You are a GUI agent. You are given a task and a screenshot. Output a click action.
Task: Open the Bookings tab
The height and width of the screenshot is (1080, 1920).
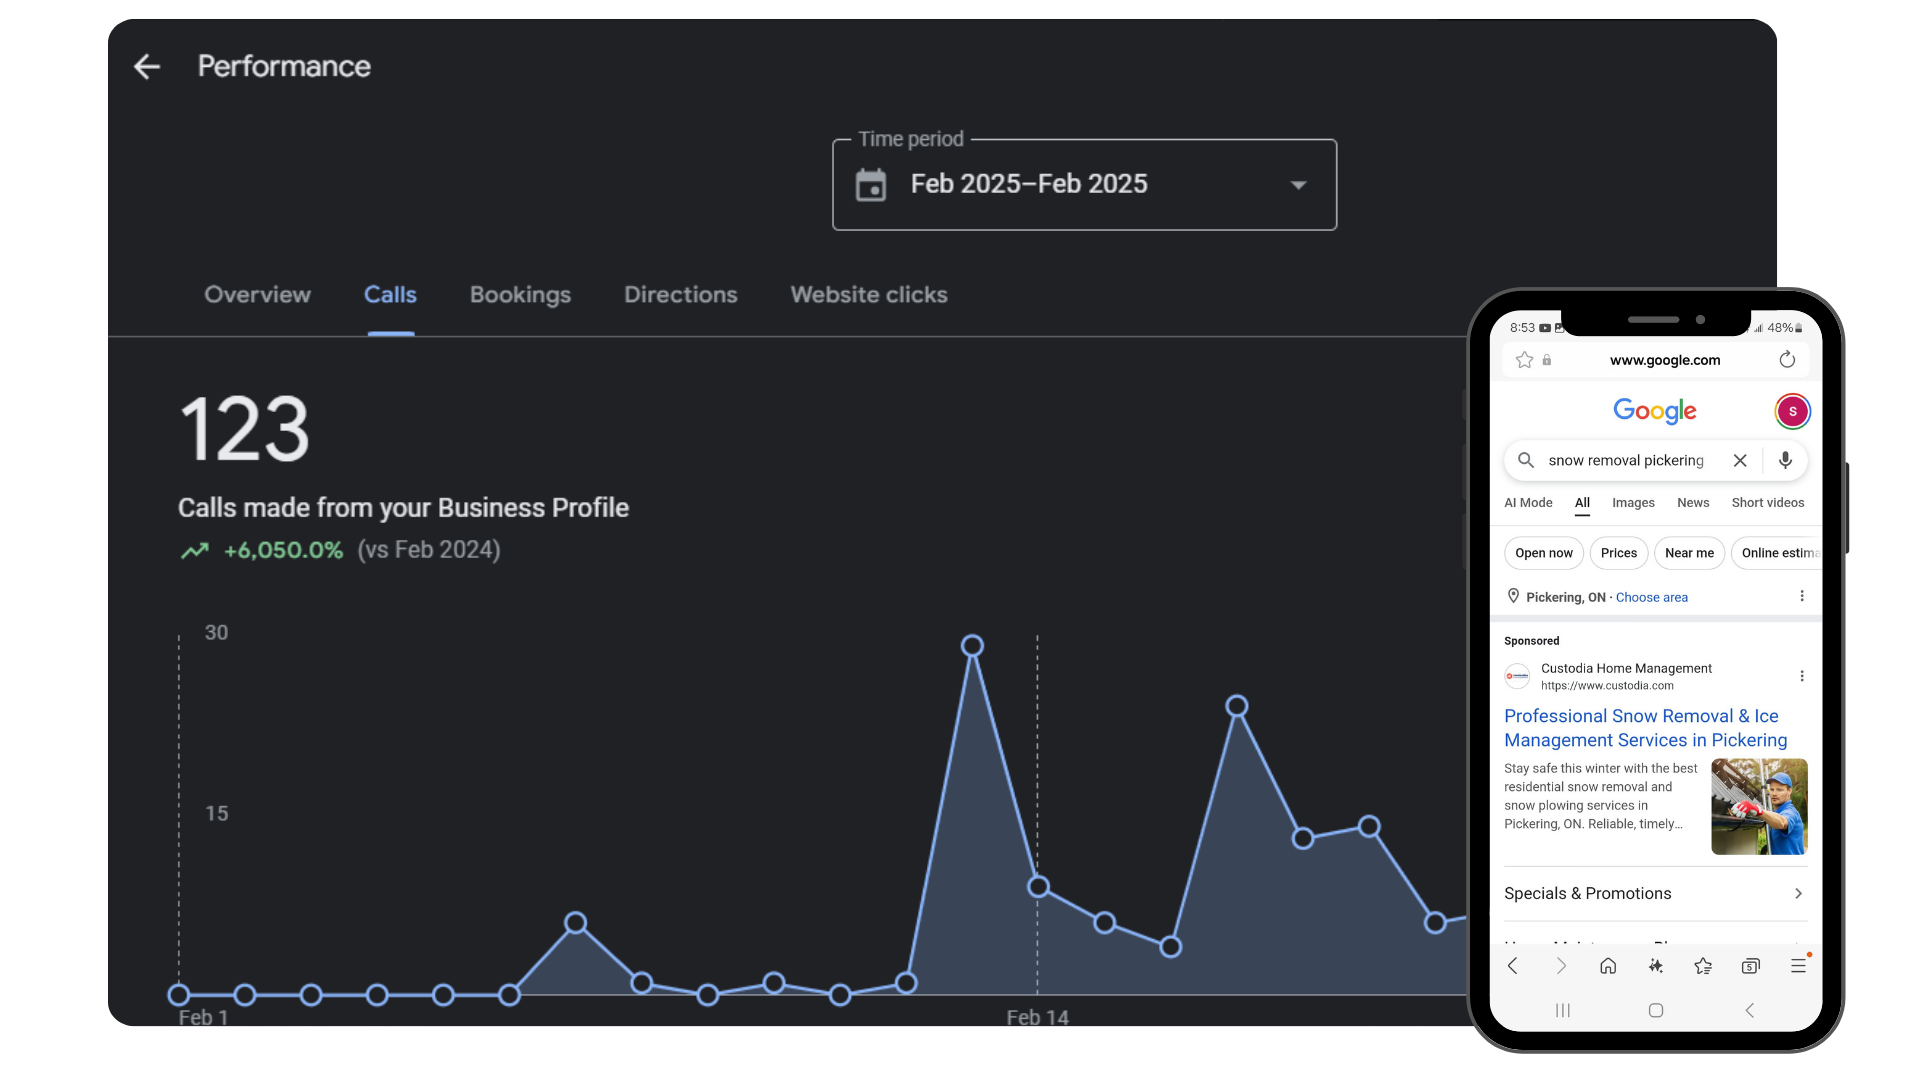(x=520, y=295)
